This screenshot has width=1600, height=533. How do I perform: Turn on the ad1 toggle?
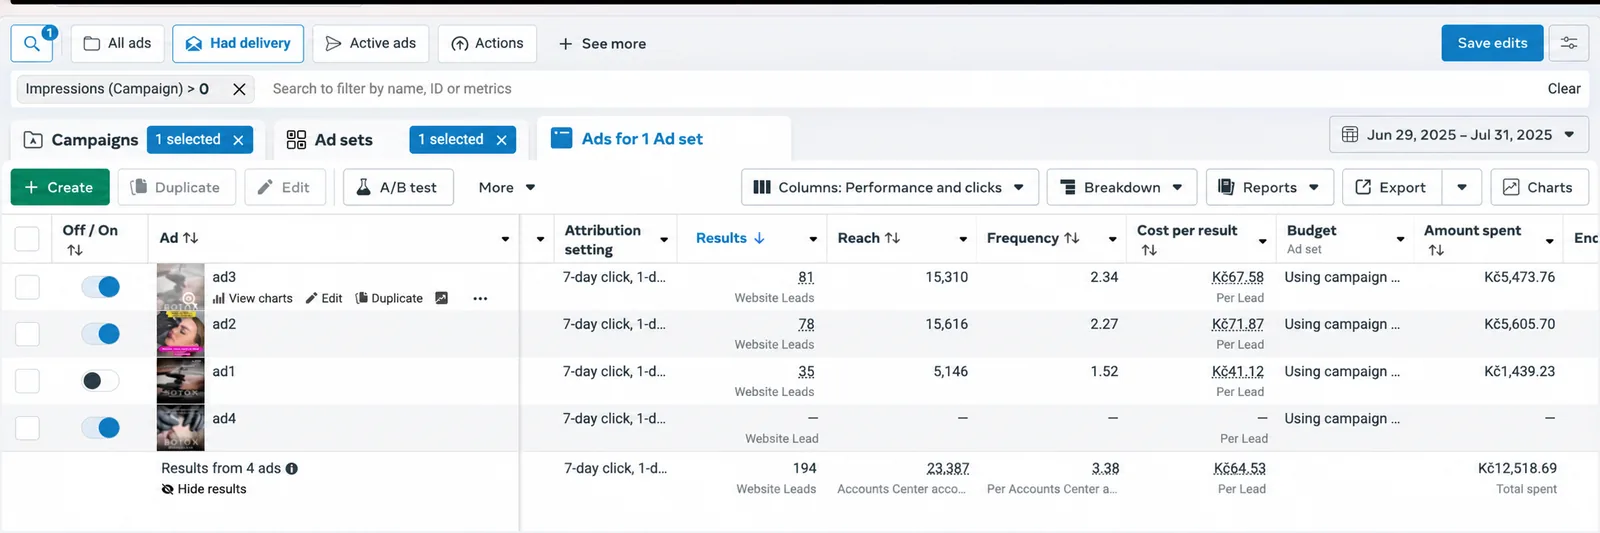101,381
